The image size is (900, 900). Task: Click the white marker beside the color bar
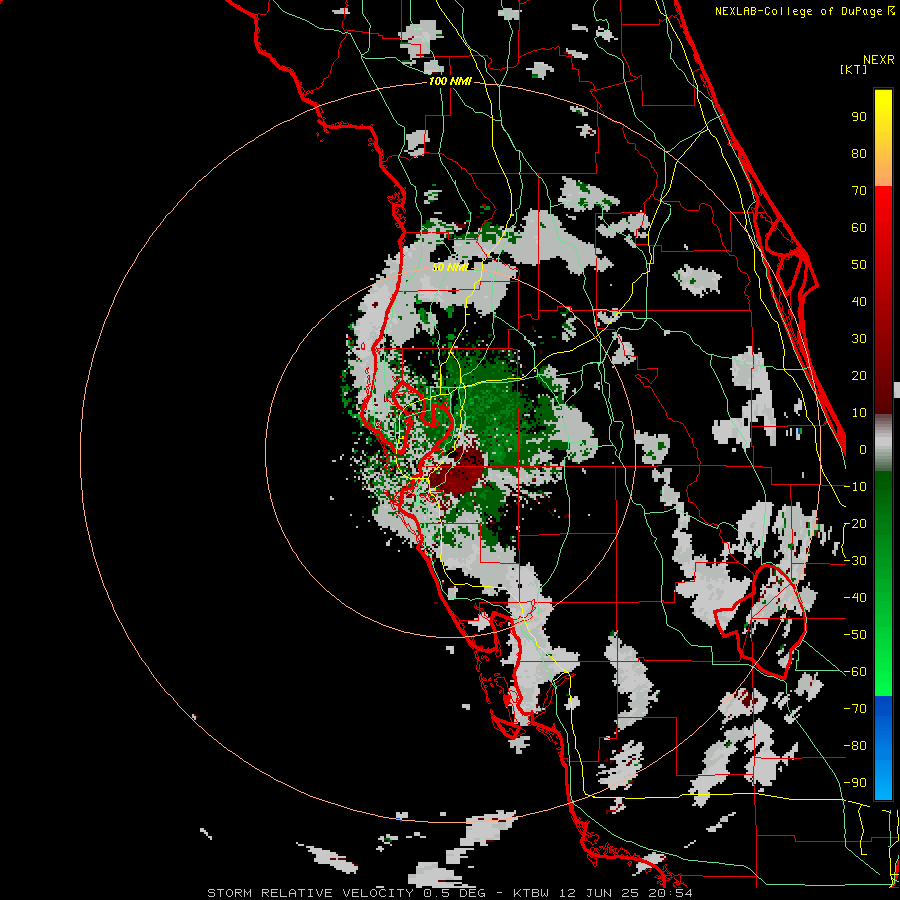[897, 391]
